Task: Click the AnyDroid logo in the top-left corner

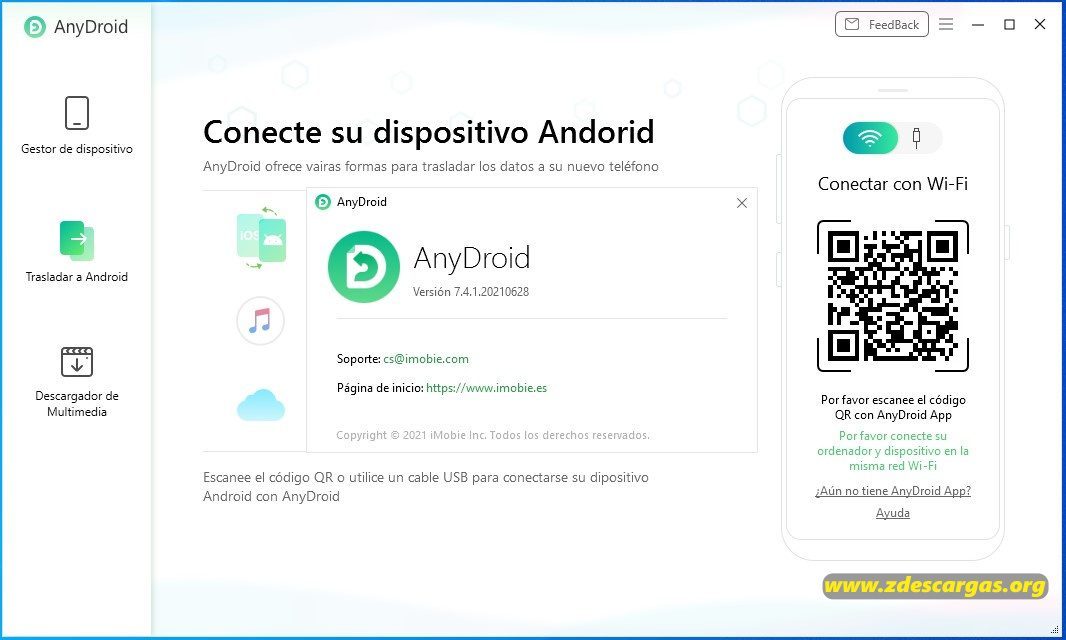Action: (x=35, y=27)
